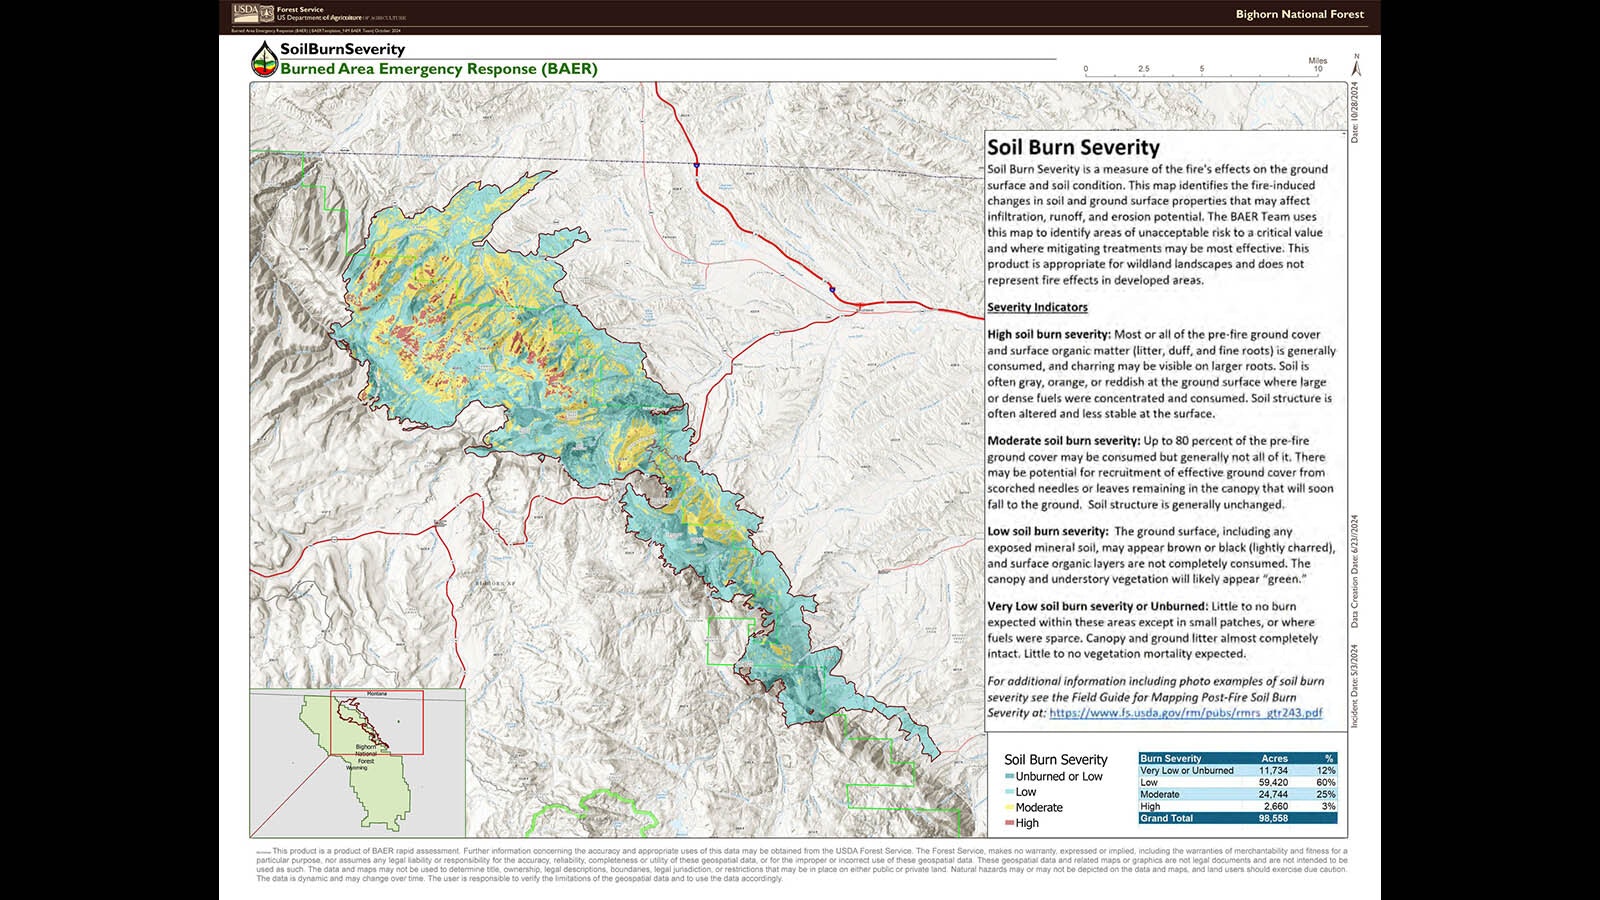Click the BAER teardrop logo
1600x900 pixels.
point(264,58)
